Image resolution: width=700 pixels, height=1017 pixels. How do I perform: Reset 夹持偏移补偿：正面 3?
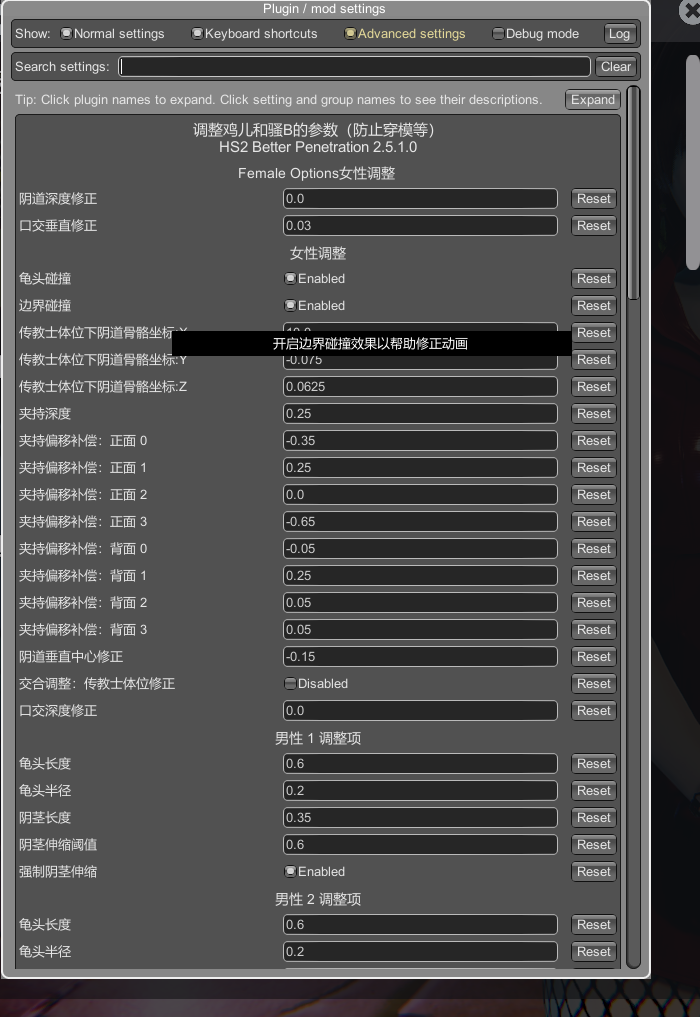(x=594, y=522)
